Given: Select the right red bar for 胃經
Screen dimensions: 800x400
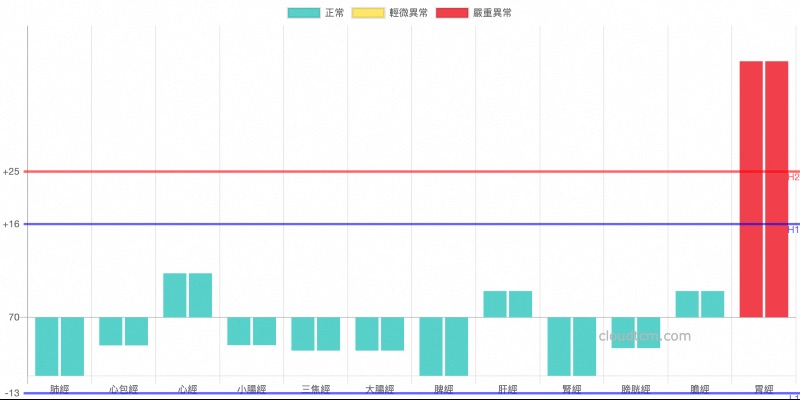Looking at the screenshot, I should (x=777, y=189).
